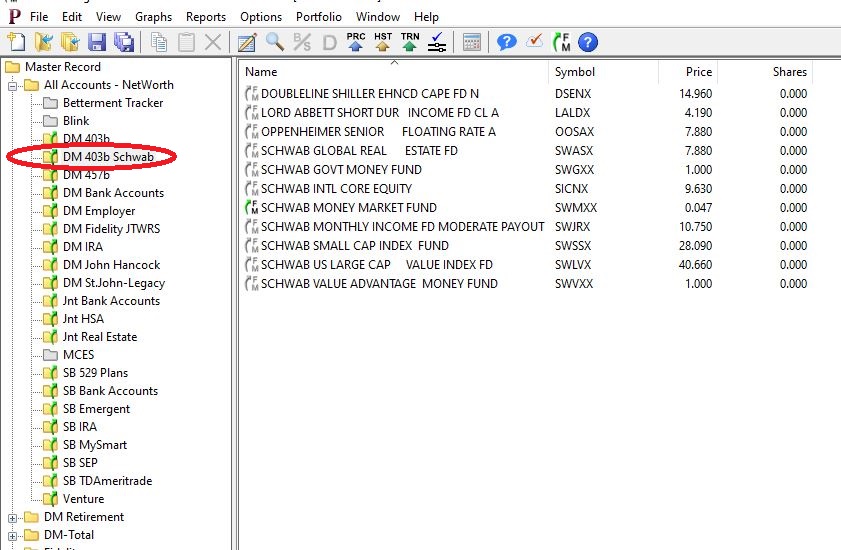Open the Portfolio menu
Viewport: 841px width, 550px height.
319,17
